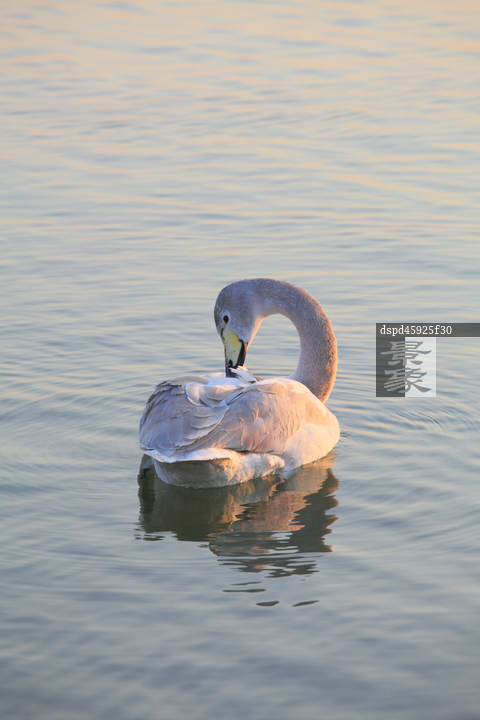Click the dark gray half of watermark box
Image resolution: width=480 pixels, height=720 pixels.
(390, 366)
